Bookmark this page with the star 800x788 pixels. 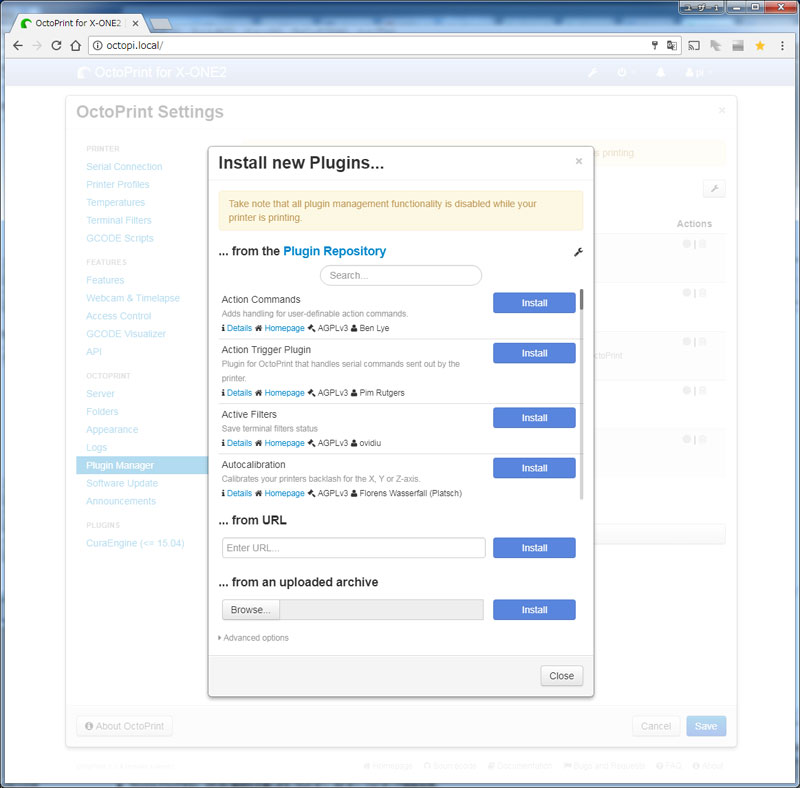[x=760, y=45]
